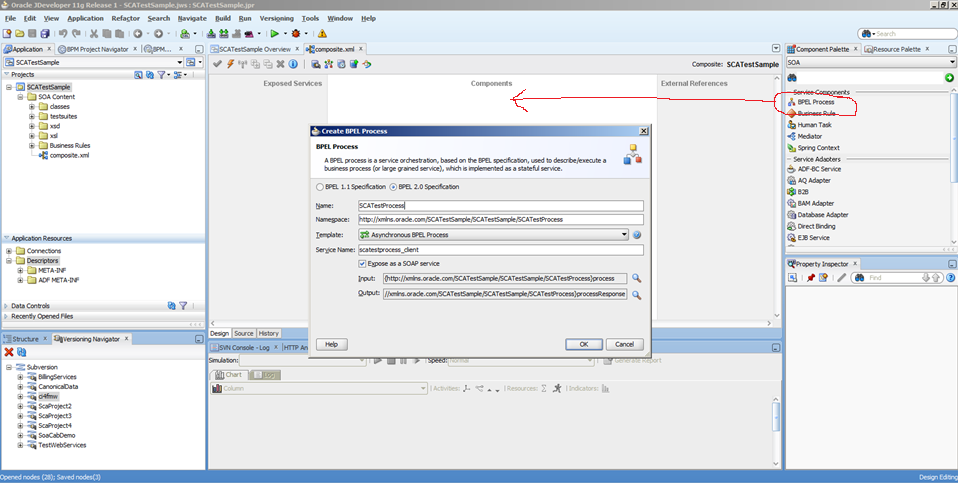Expand the testsuites folder node
This screenshot has width=958, height=483.
[32, 117]
